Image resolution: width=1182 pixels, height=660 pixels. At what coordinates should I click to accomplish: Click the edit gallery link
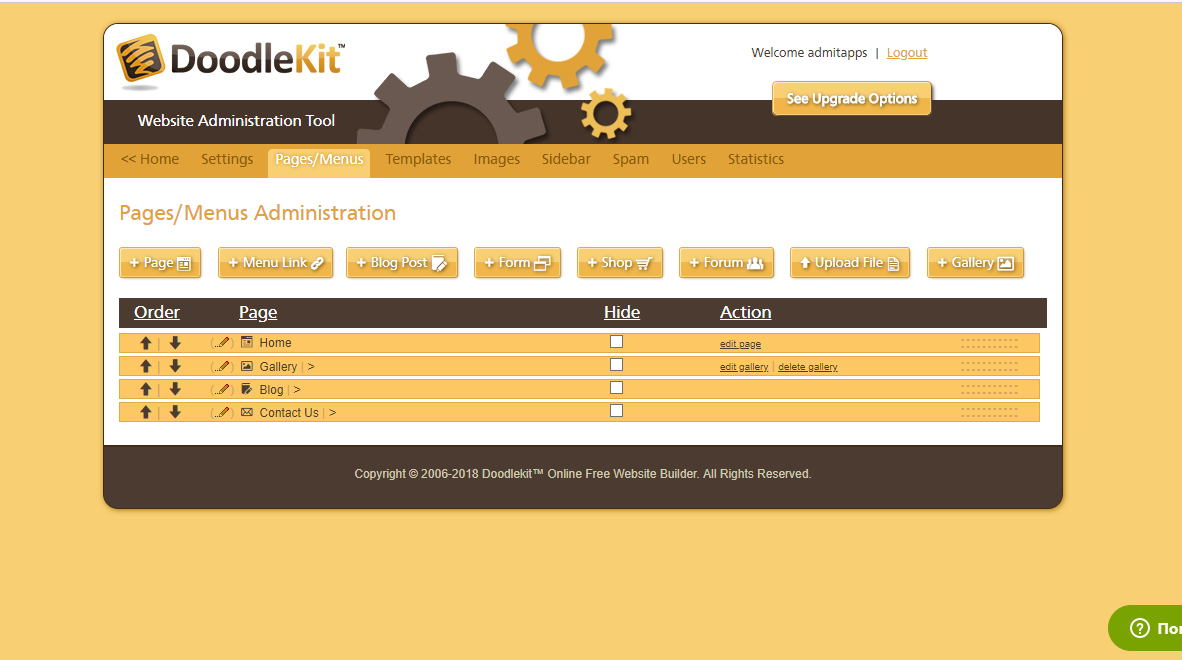[744, 367]
